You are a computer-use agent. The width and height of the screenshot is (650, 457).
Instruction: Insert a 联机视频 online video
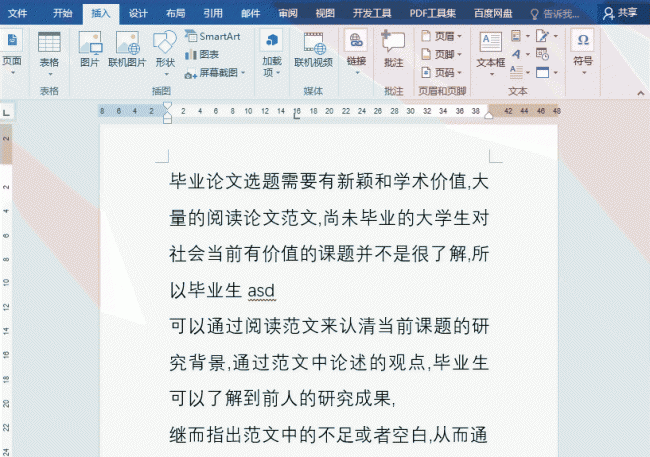[313, 49]
